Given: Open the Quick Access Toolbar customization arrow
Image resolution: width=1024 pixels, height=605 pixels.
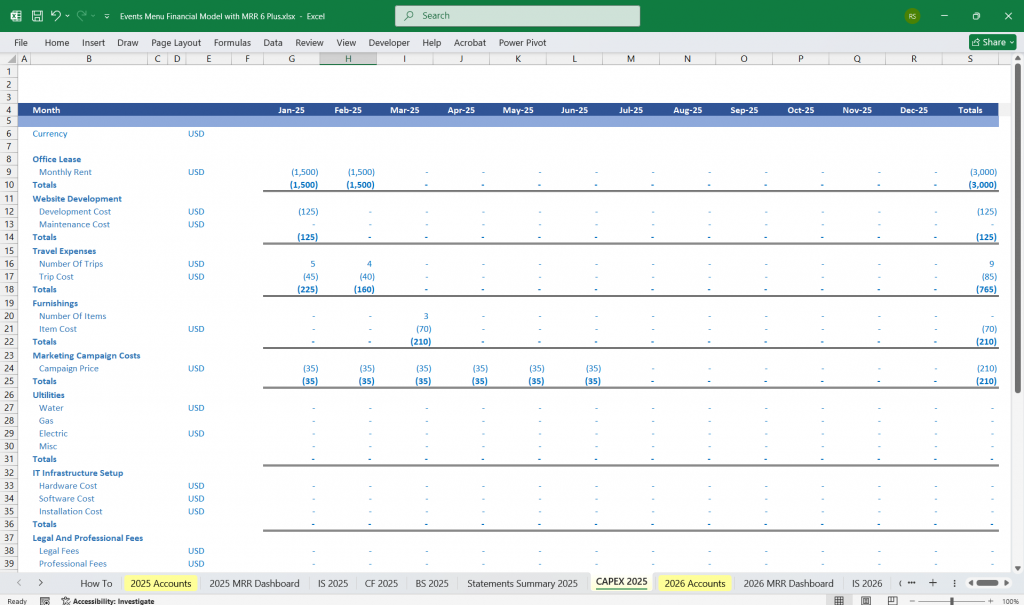Looking at the screenshot, I should click(x=107, y=16).
